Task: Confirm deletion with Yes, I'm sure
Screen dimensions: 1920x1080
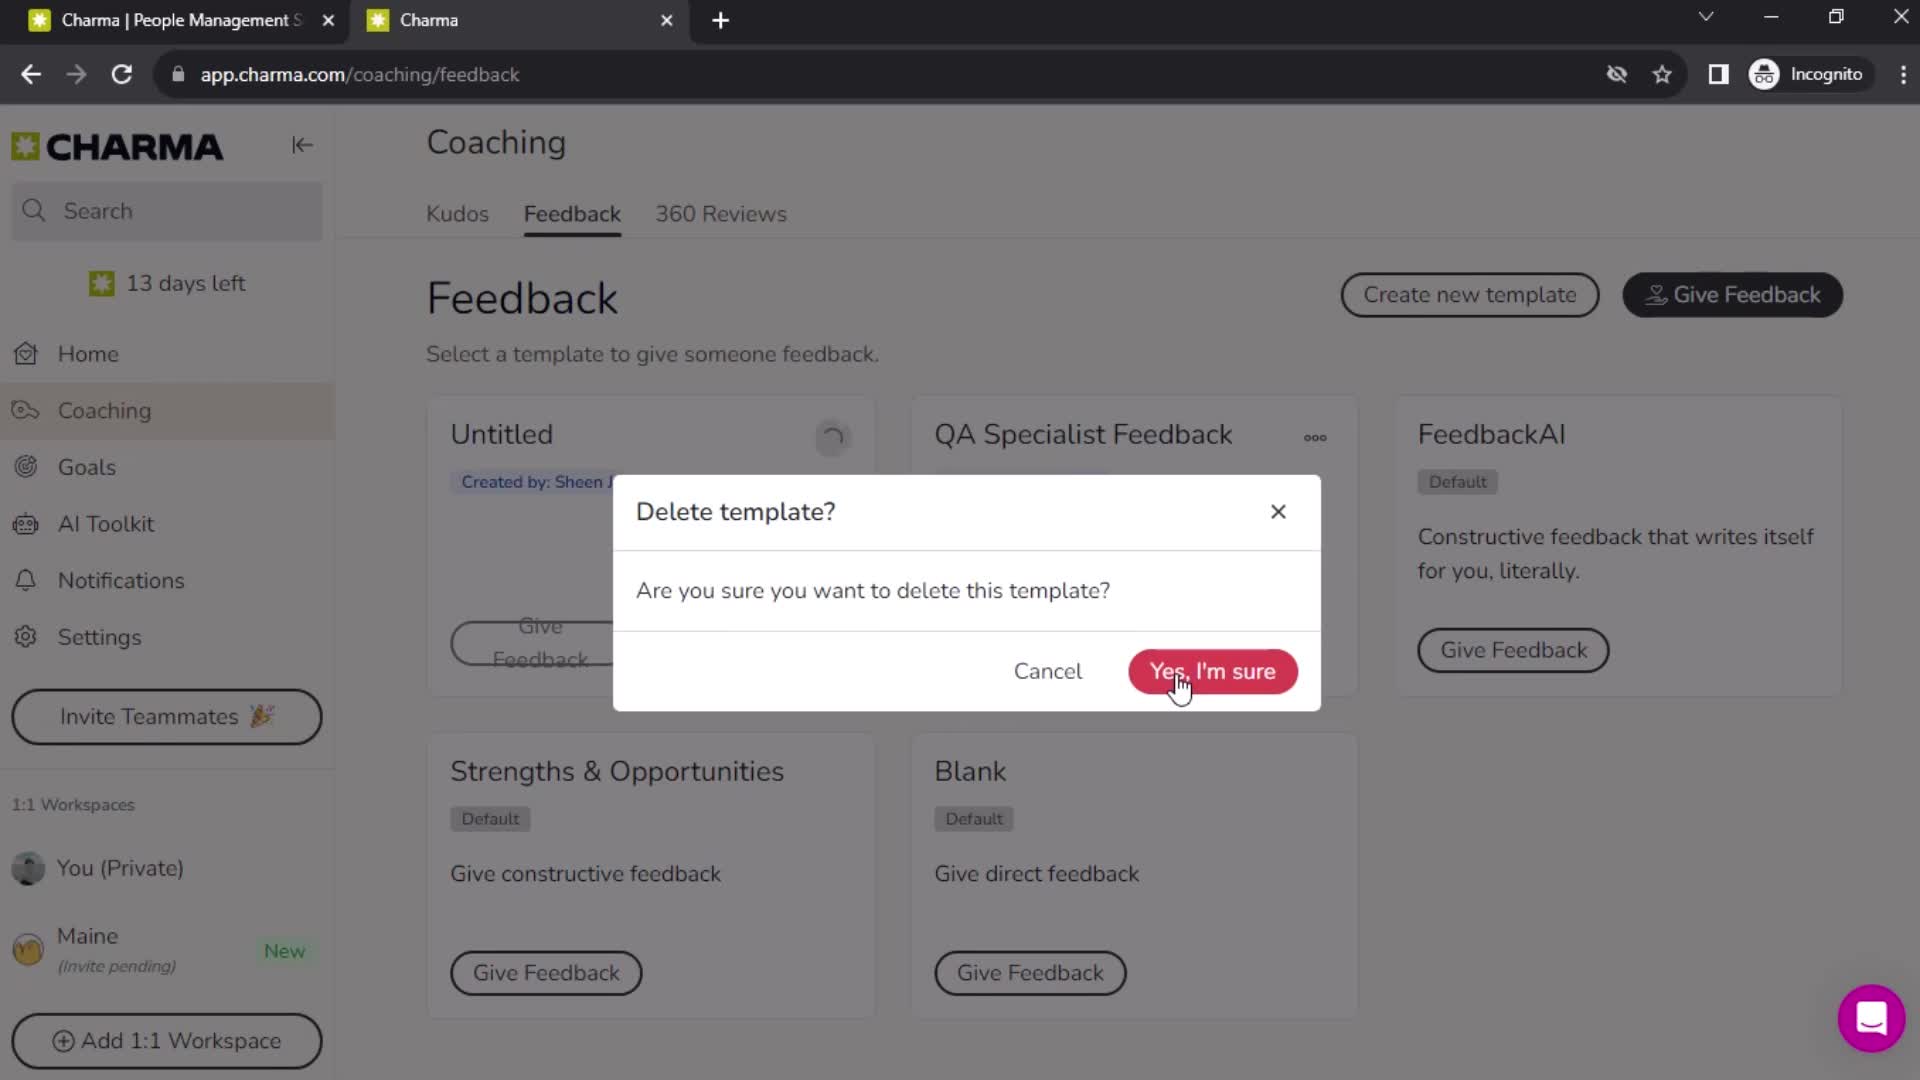Action: tap(1212, 671)
